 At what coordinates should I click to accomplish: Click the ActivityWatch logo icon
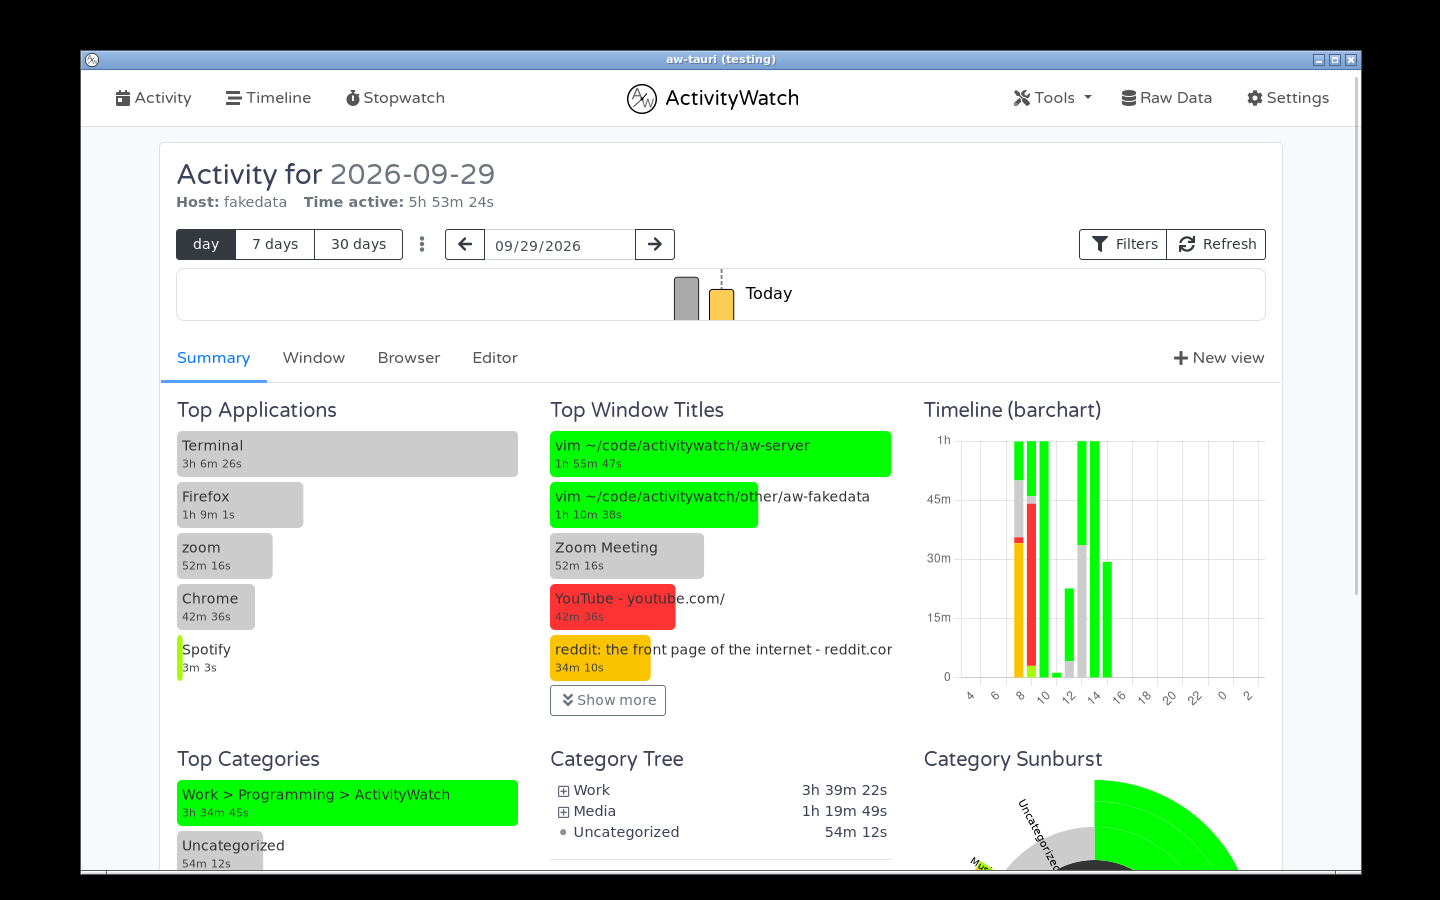click(642, 99)
